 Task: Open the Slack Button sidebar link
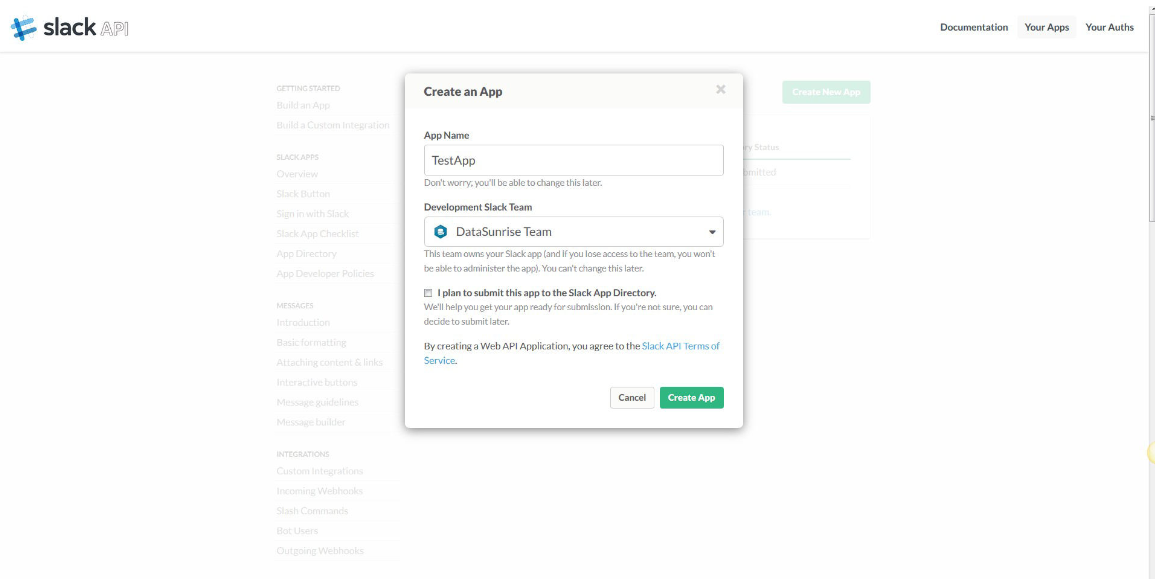[x=303, y=194]
